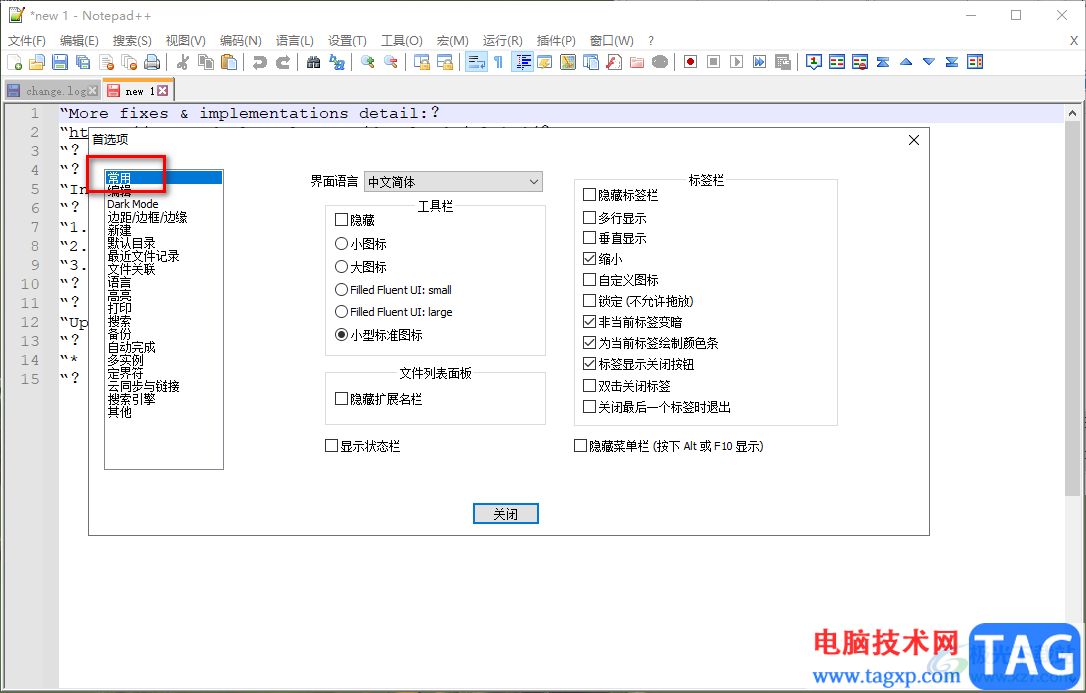This screenshot has height=693, width=1086.
Task: Select Filled Fluent UI: small option
Action: pyautogui.click(x=341, y=289)
